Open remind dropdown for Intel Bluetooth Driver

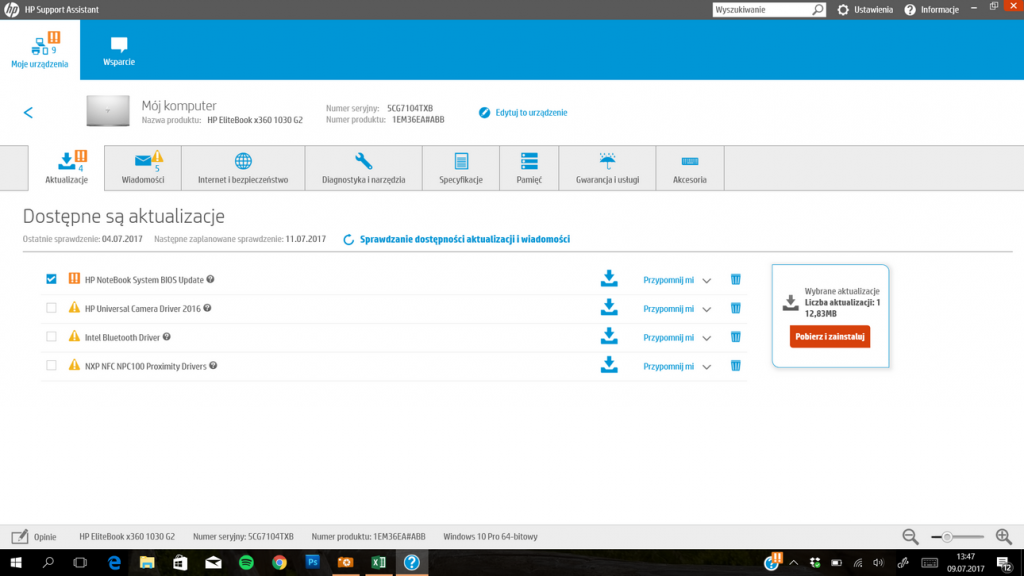[707, 338]
